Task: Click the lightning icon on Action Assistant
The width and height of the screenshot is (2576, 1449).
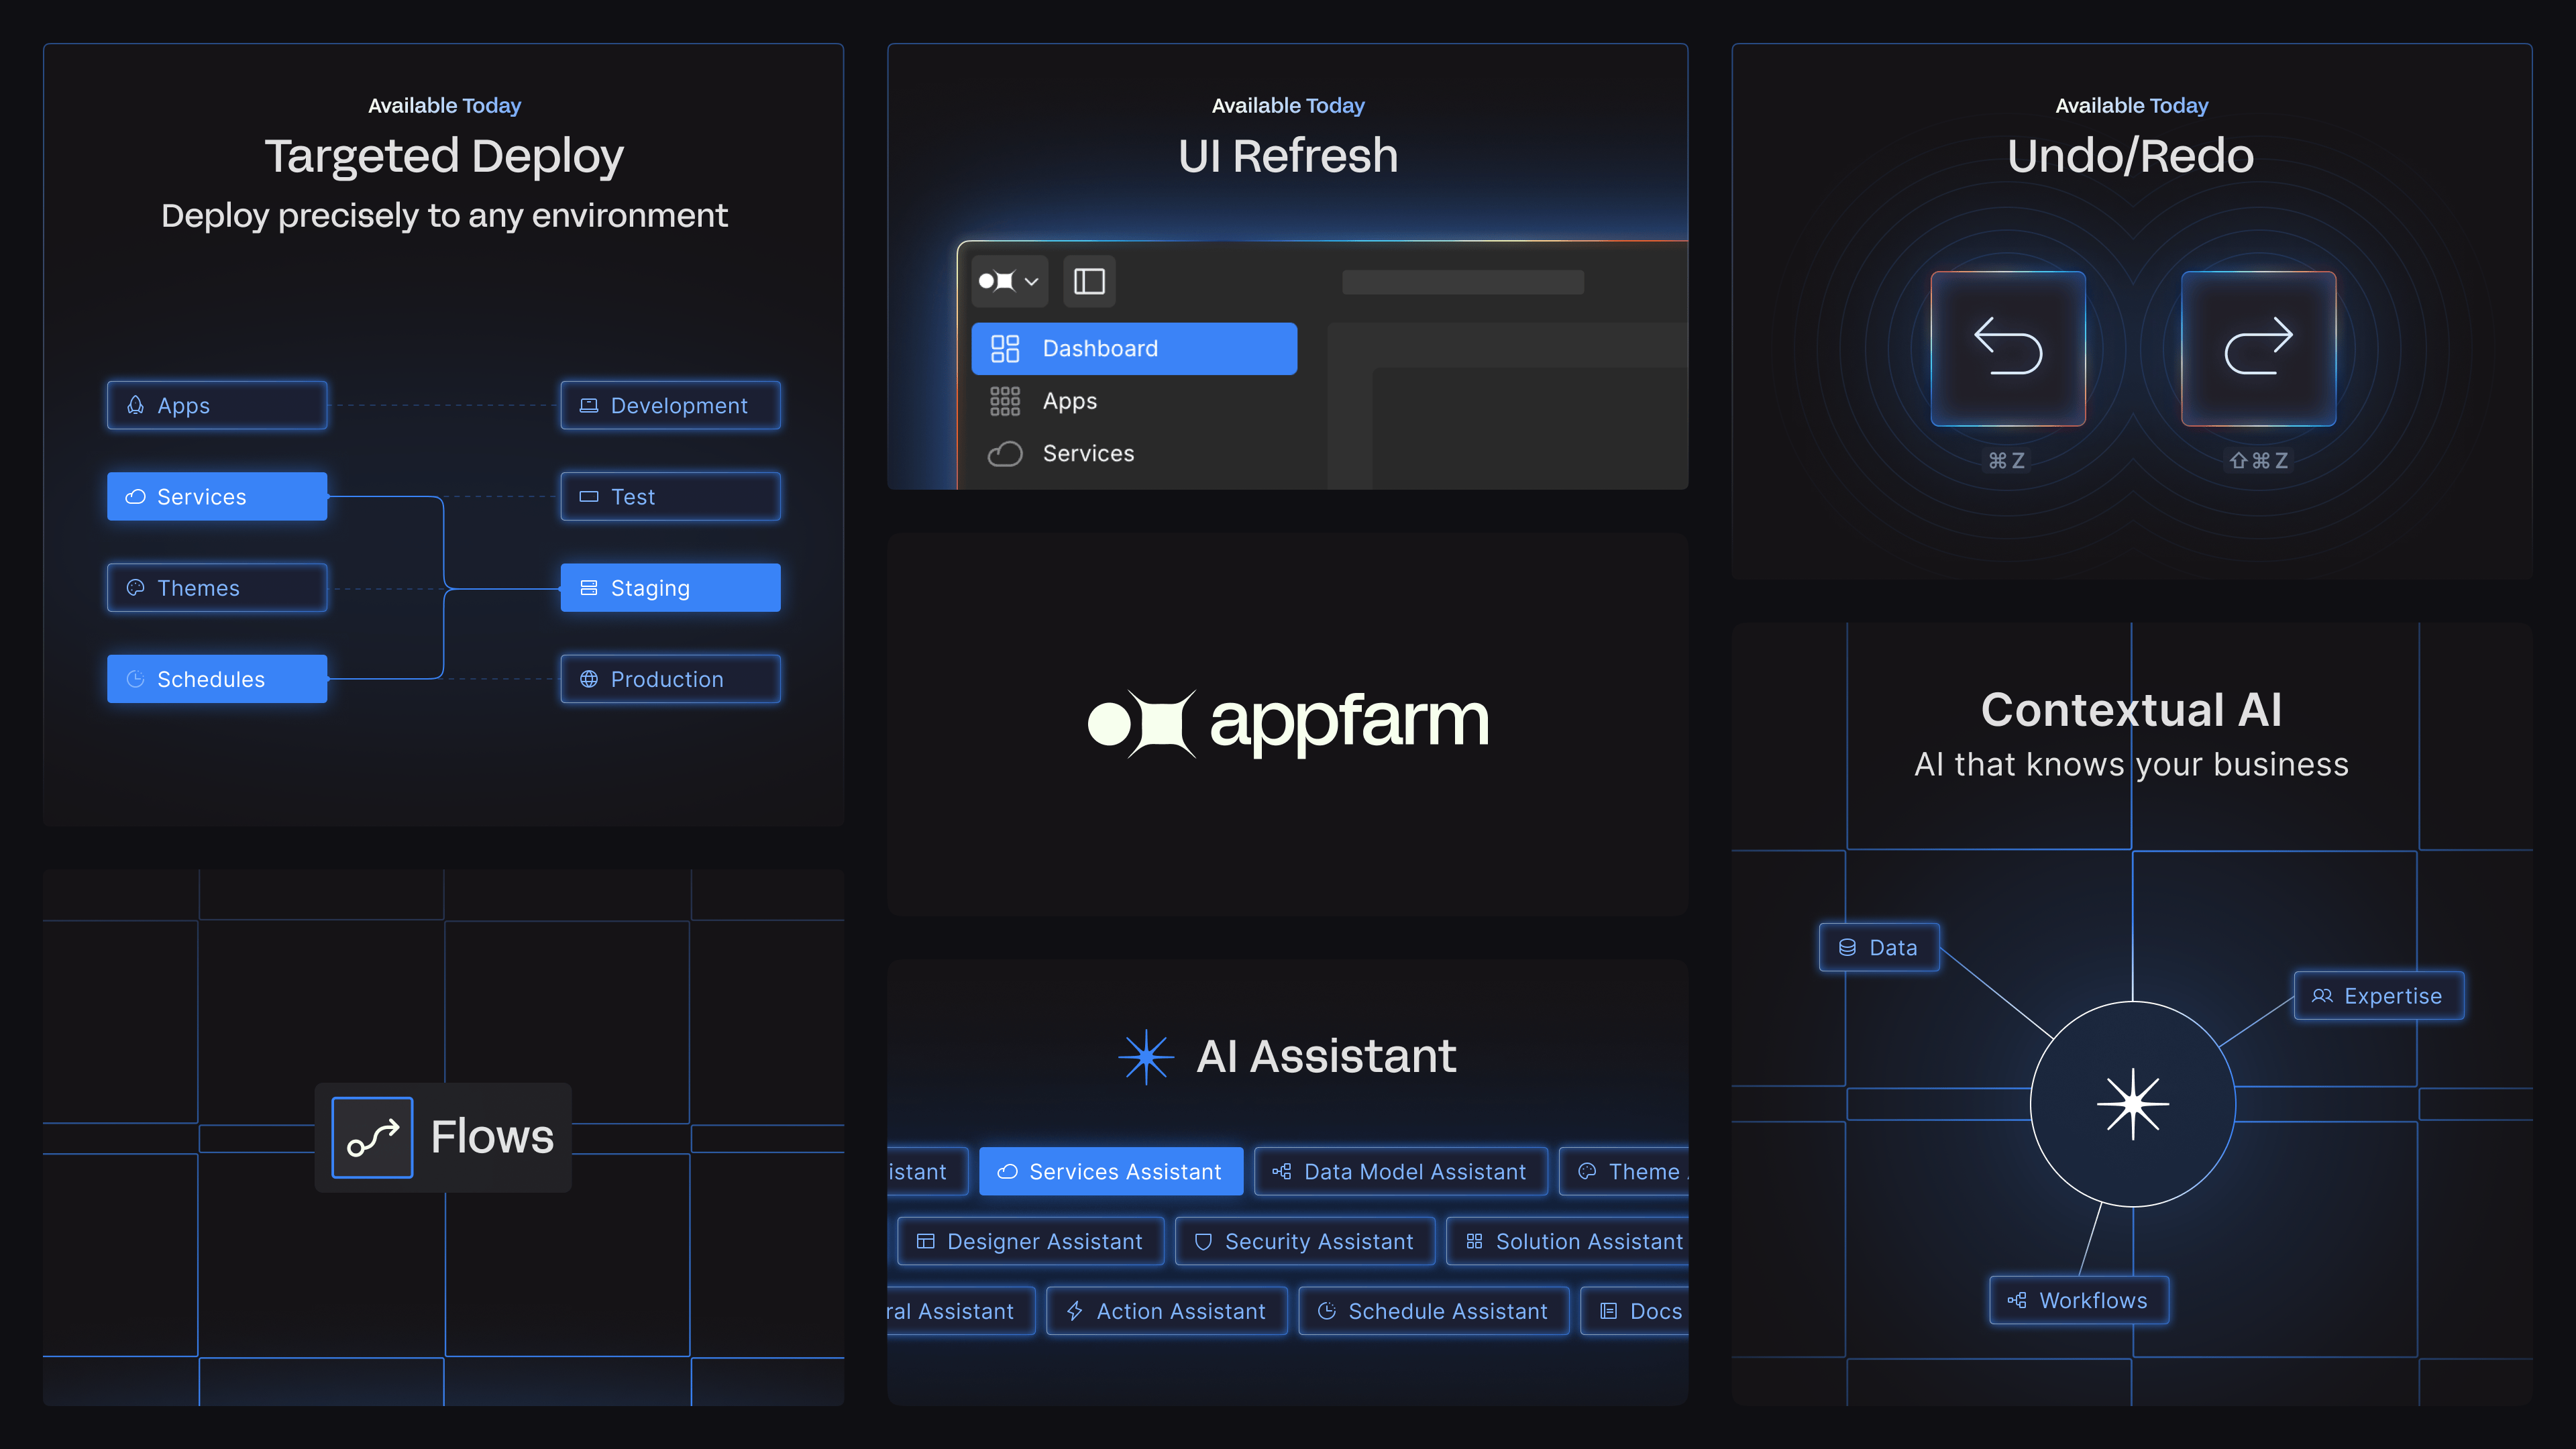Action: (x=1074, y=1311)
